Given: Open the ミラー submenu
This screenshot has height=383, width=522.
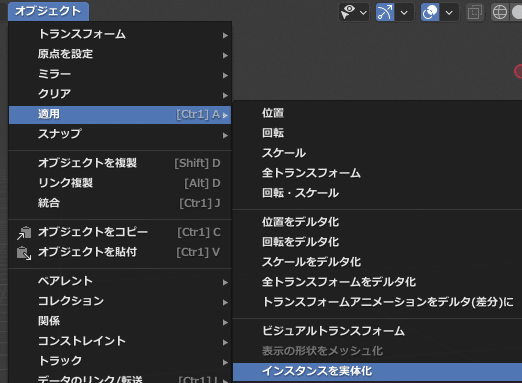Looking at the screenshot, I should coord(120,74).
